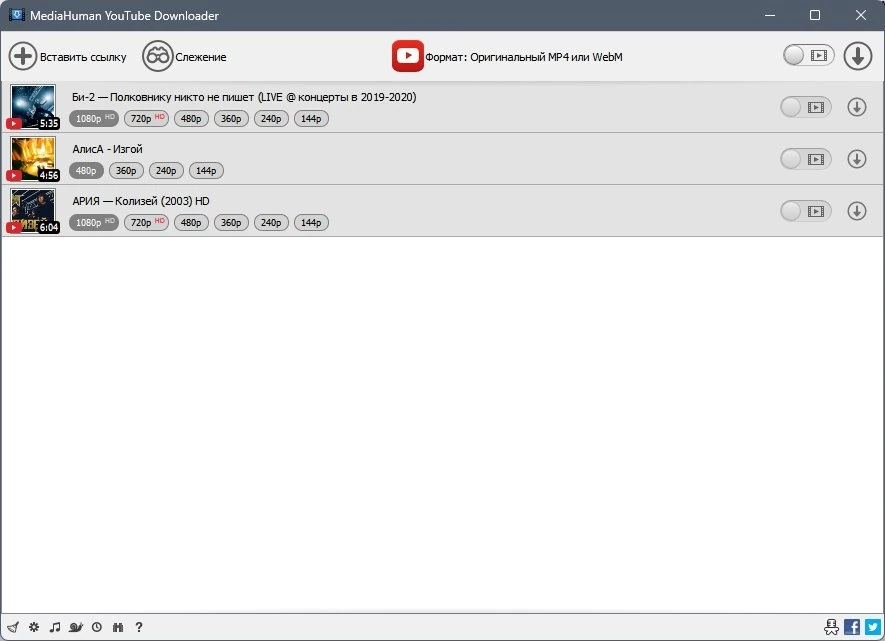Clear the list with the broom icon

[13, 627]
